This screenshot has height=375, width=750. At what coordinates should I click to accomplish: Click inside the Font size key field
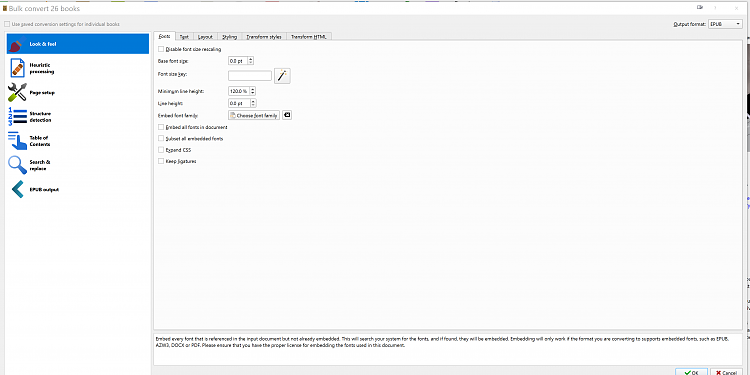250,76
